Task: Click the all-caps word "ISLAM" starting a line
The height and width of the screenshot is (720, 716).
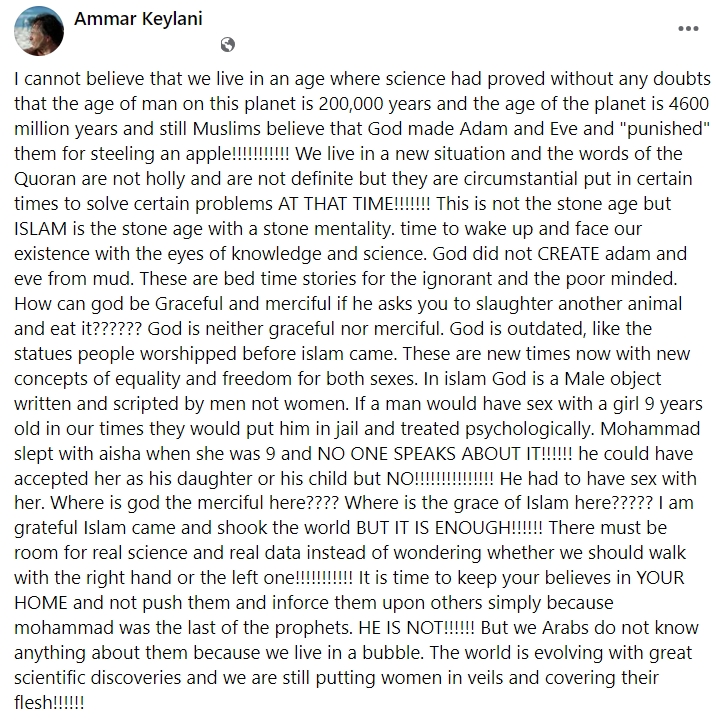Action: click(40, 228)
